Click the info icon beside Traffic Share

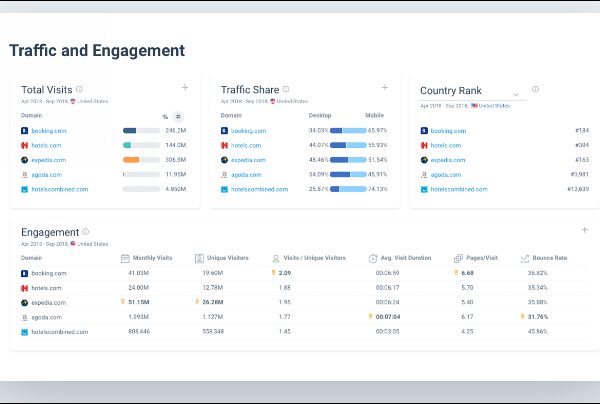(x=286, y=89)
